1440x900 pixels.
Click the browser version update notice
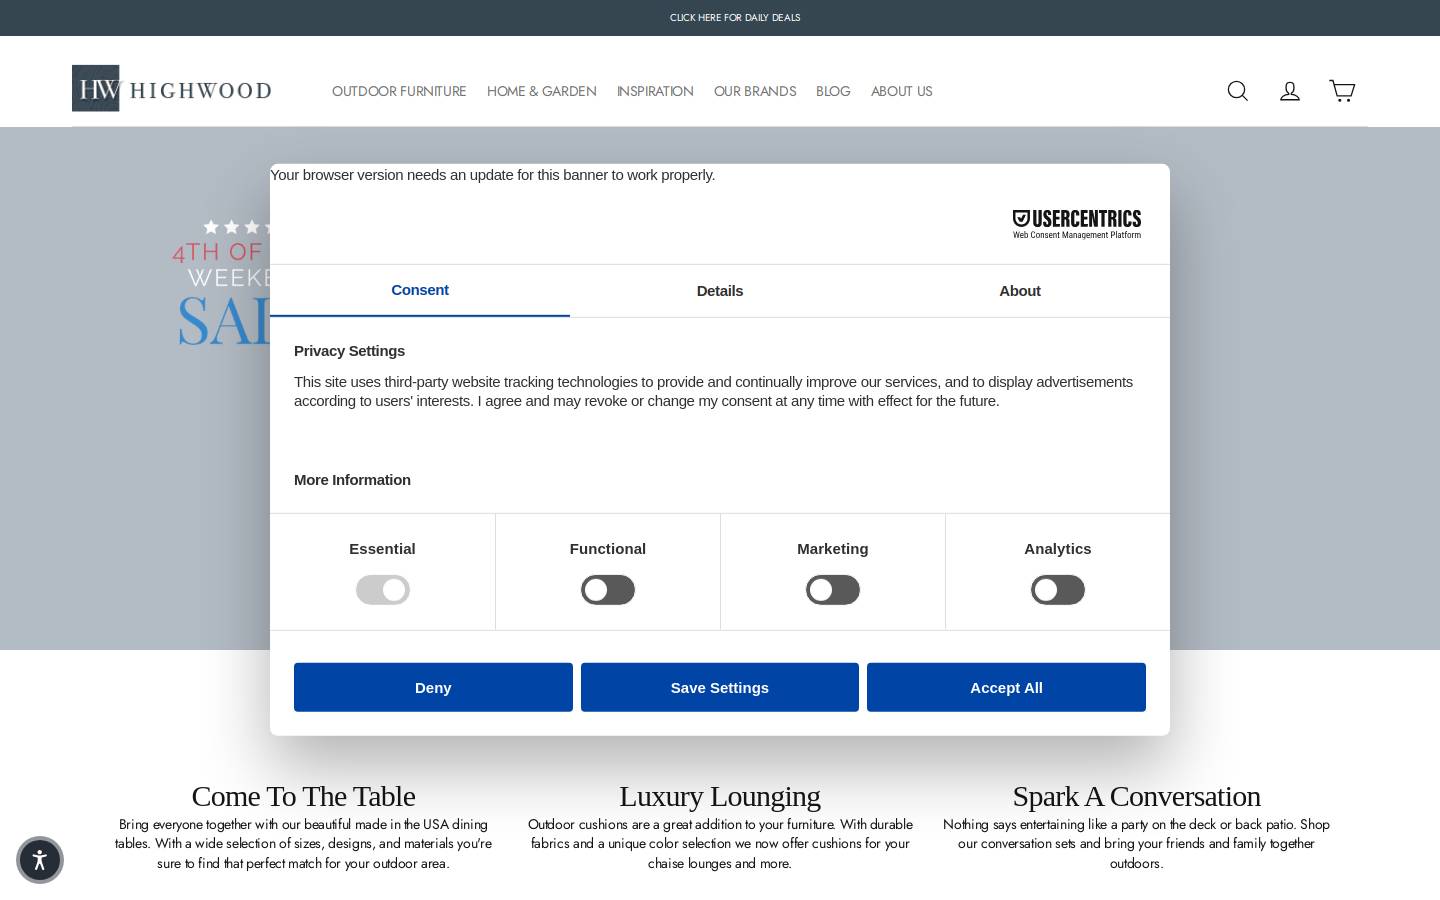pos(493,175)
